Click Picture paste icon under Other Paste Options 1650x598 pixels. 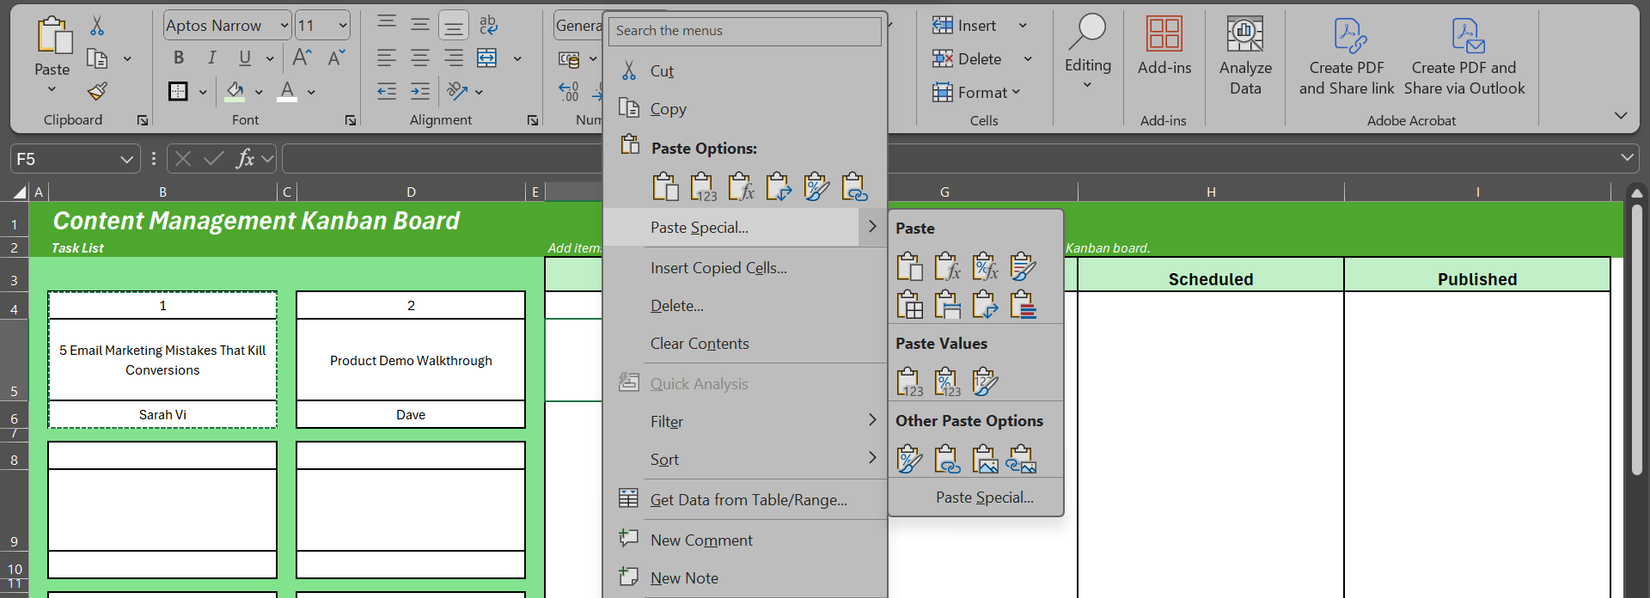985,459
